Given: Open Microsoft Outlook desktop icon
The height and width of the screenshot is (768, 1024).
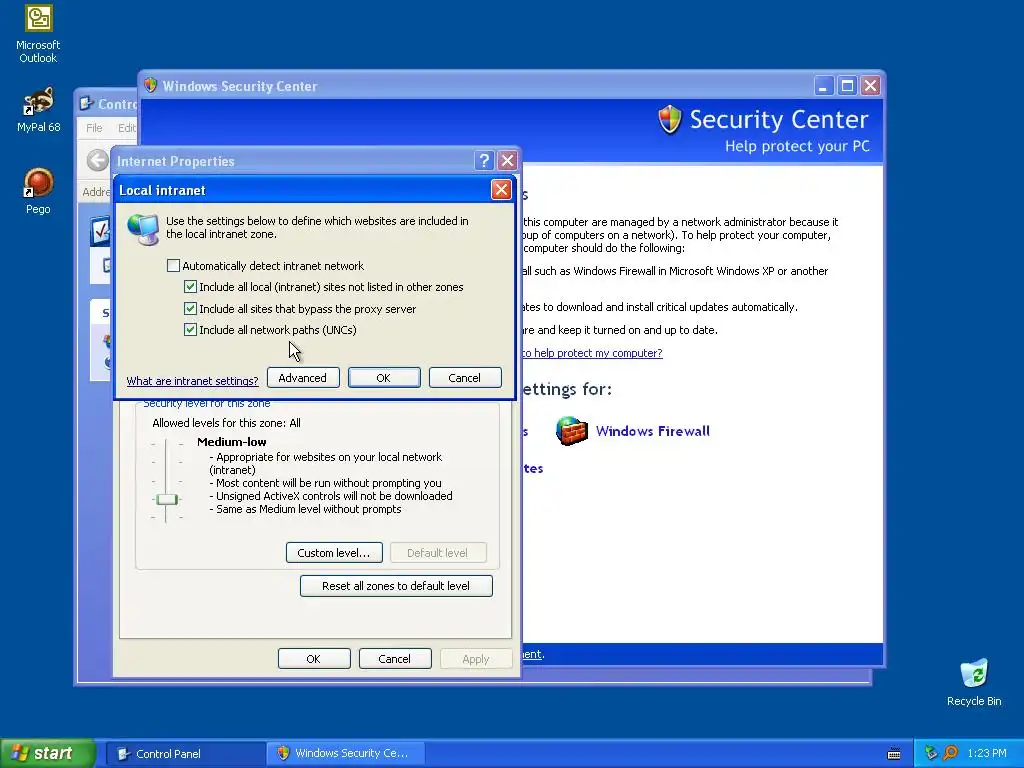Looking at the screenshot, I should coord(38,34).
